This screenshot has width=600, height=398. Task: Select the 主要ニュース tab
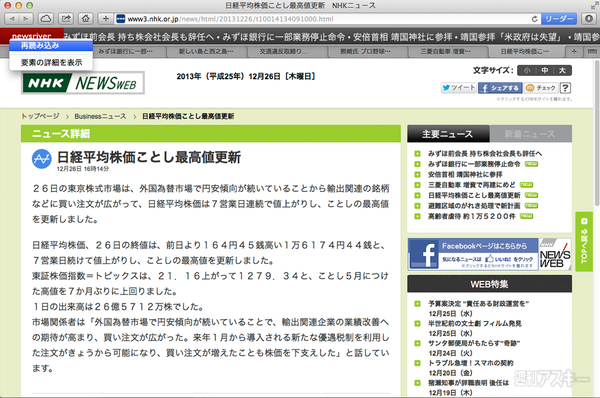(x=448, y=134)
